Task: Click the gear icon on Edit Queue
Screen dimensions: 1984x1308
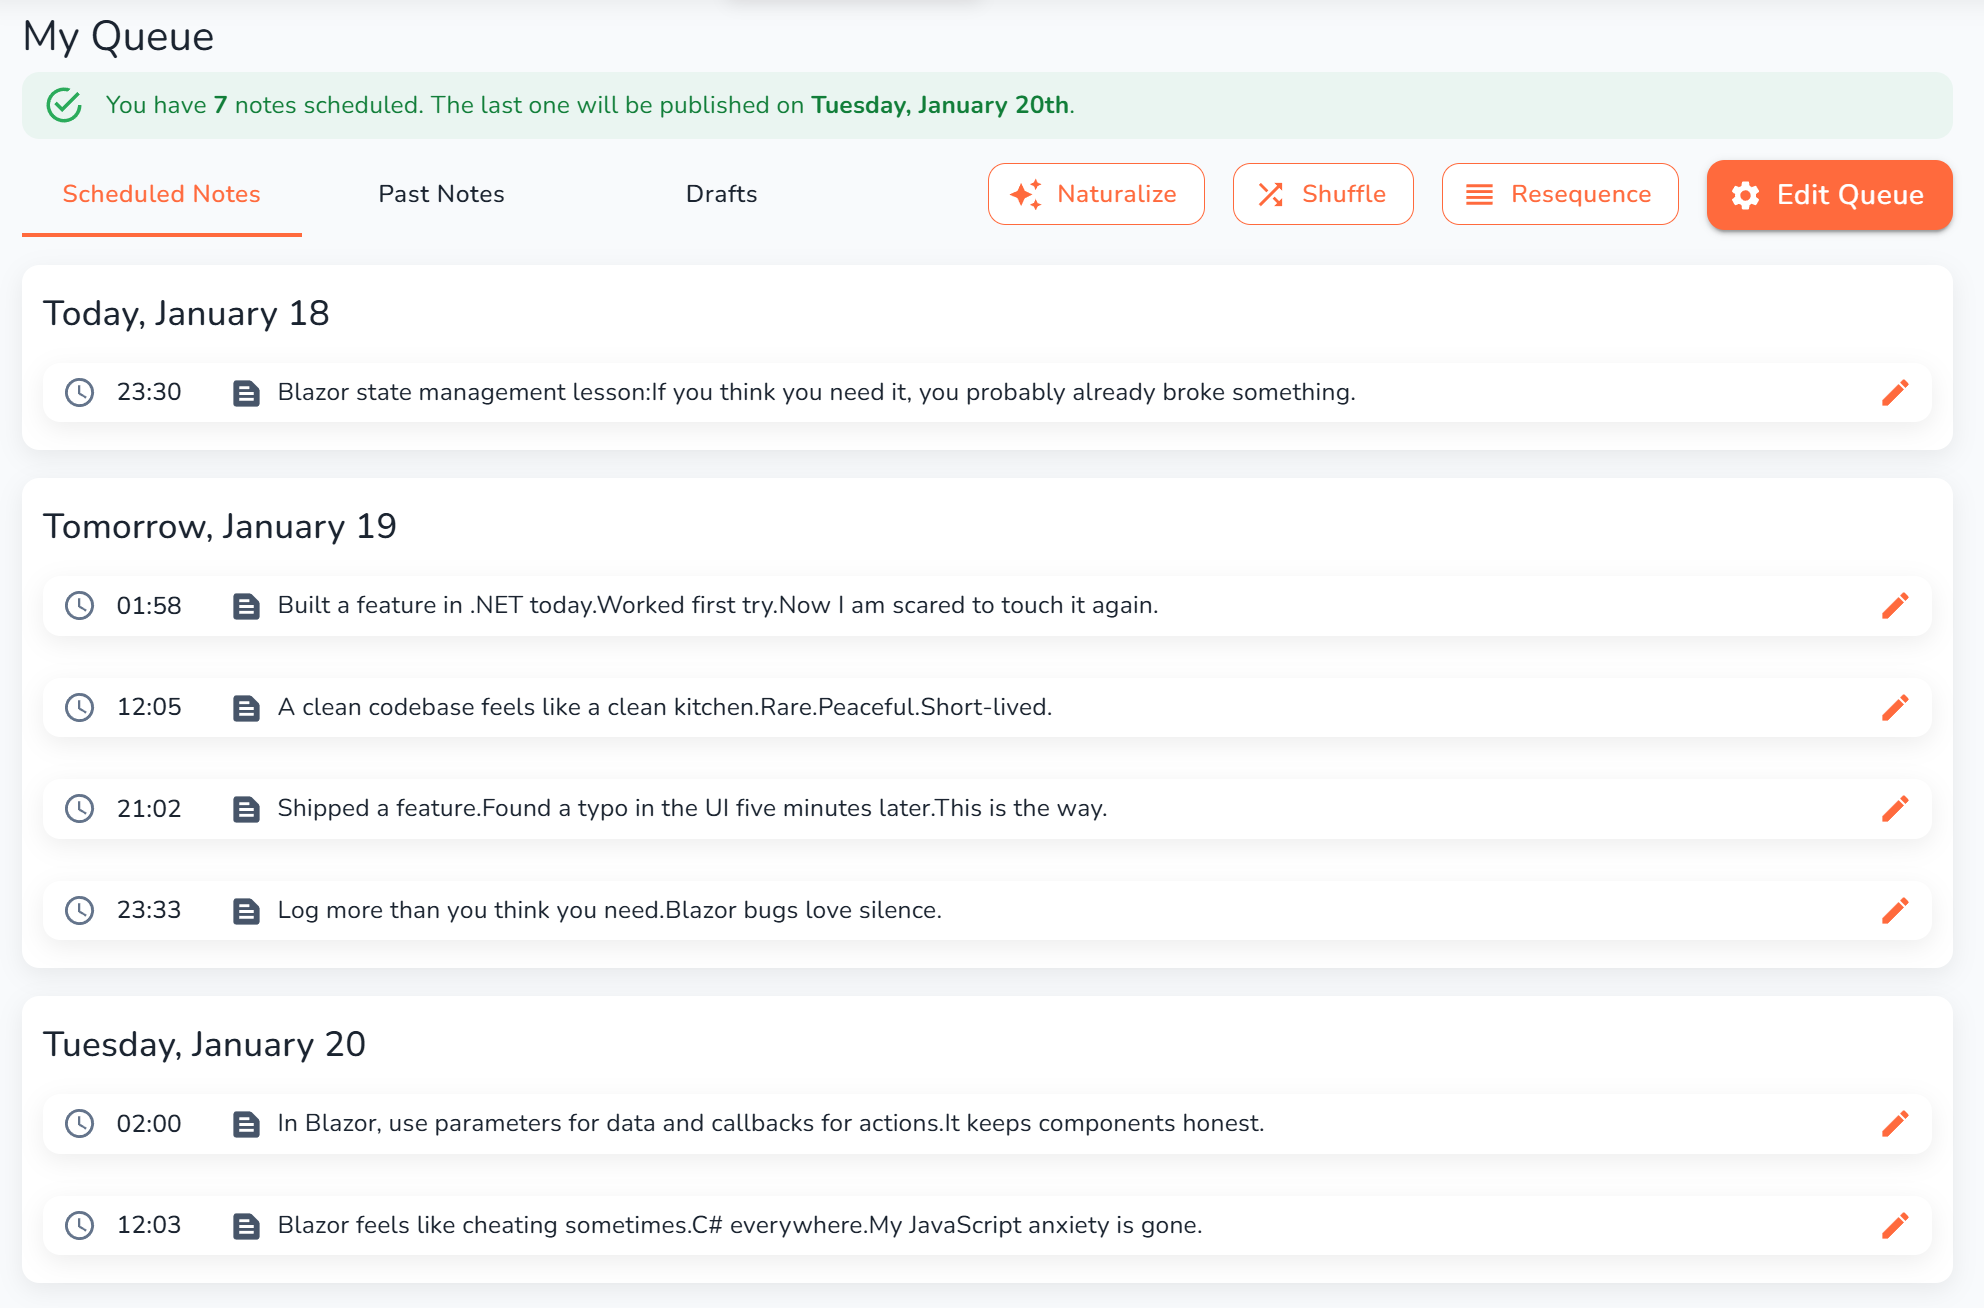Action: coord(1744,196)
